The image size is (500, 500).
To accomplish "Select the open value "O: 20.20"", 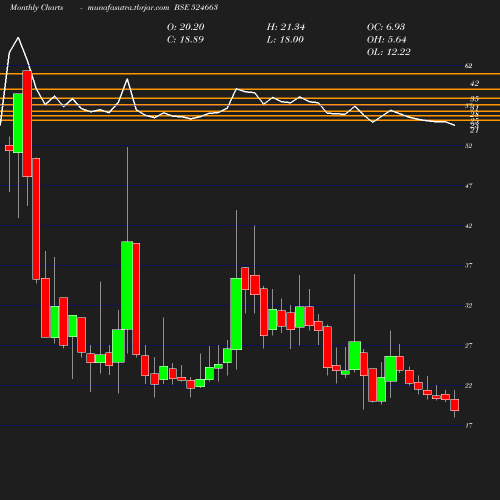I will click(186, 27).
